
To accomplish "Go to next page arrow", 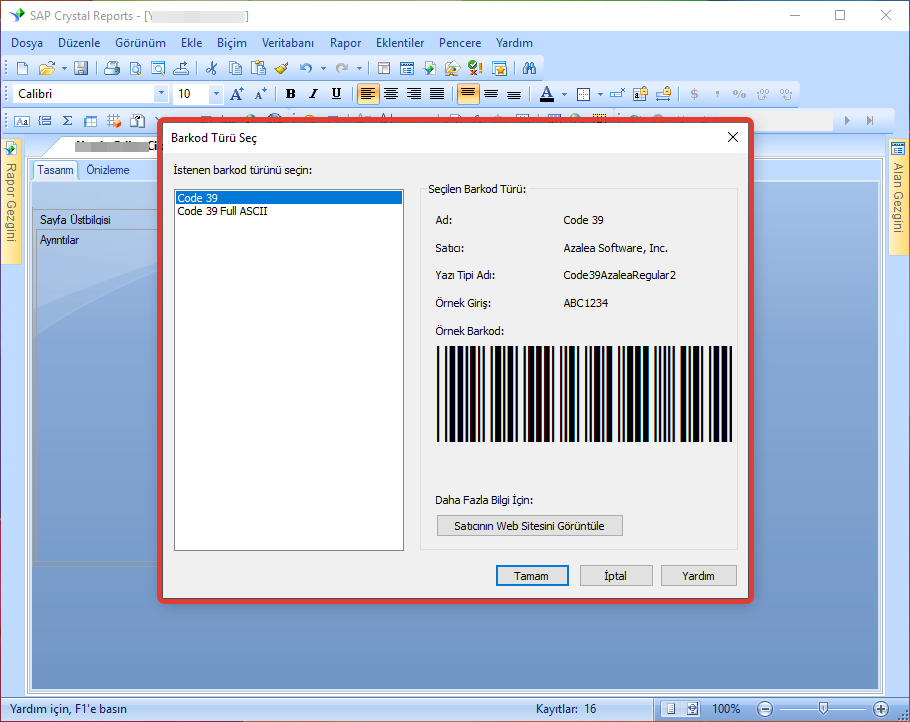I will (847, 121).
